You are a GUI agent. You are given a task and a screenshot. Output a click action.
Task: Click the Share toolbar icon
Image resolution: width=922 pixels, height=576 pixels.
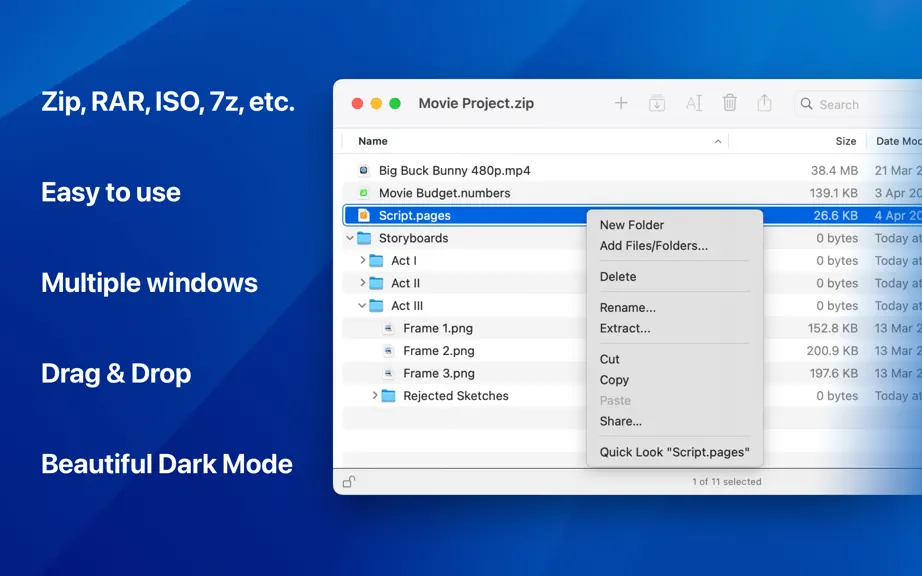764,103
